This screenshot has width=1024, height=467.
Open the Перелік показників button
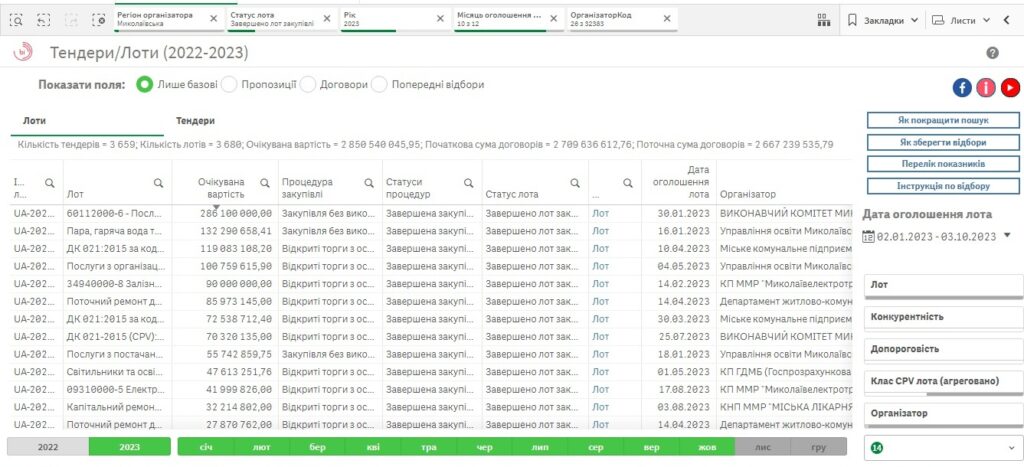click(x=943, y=163)
